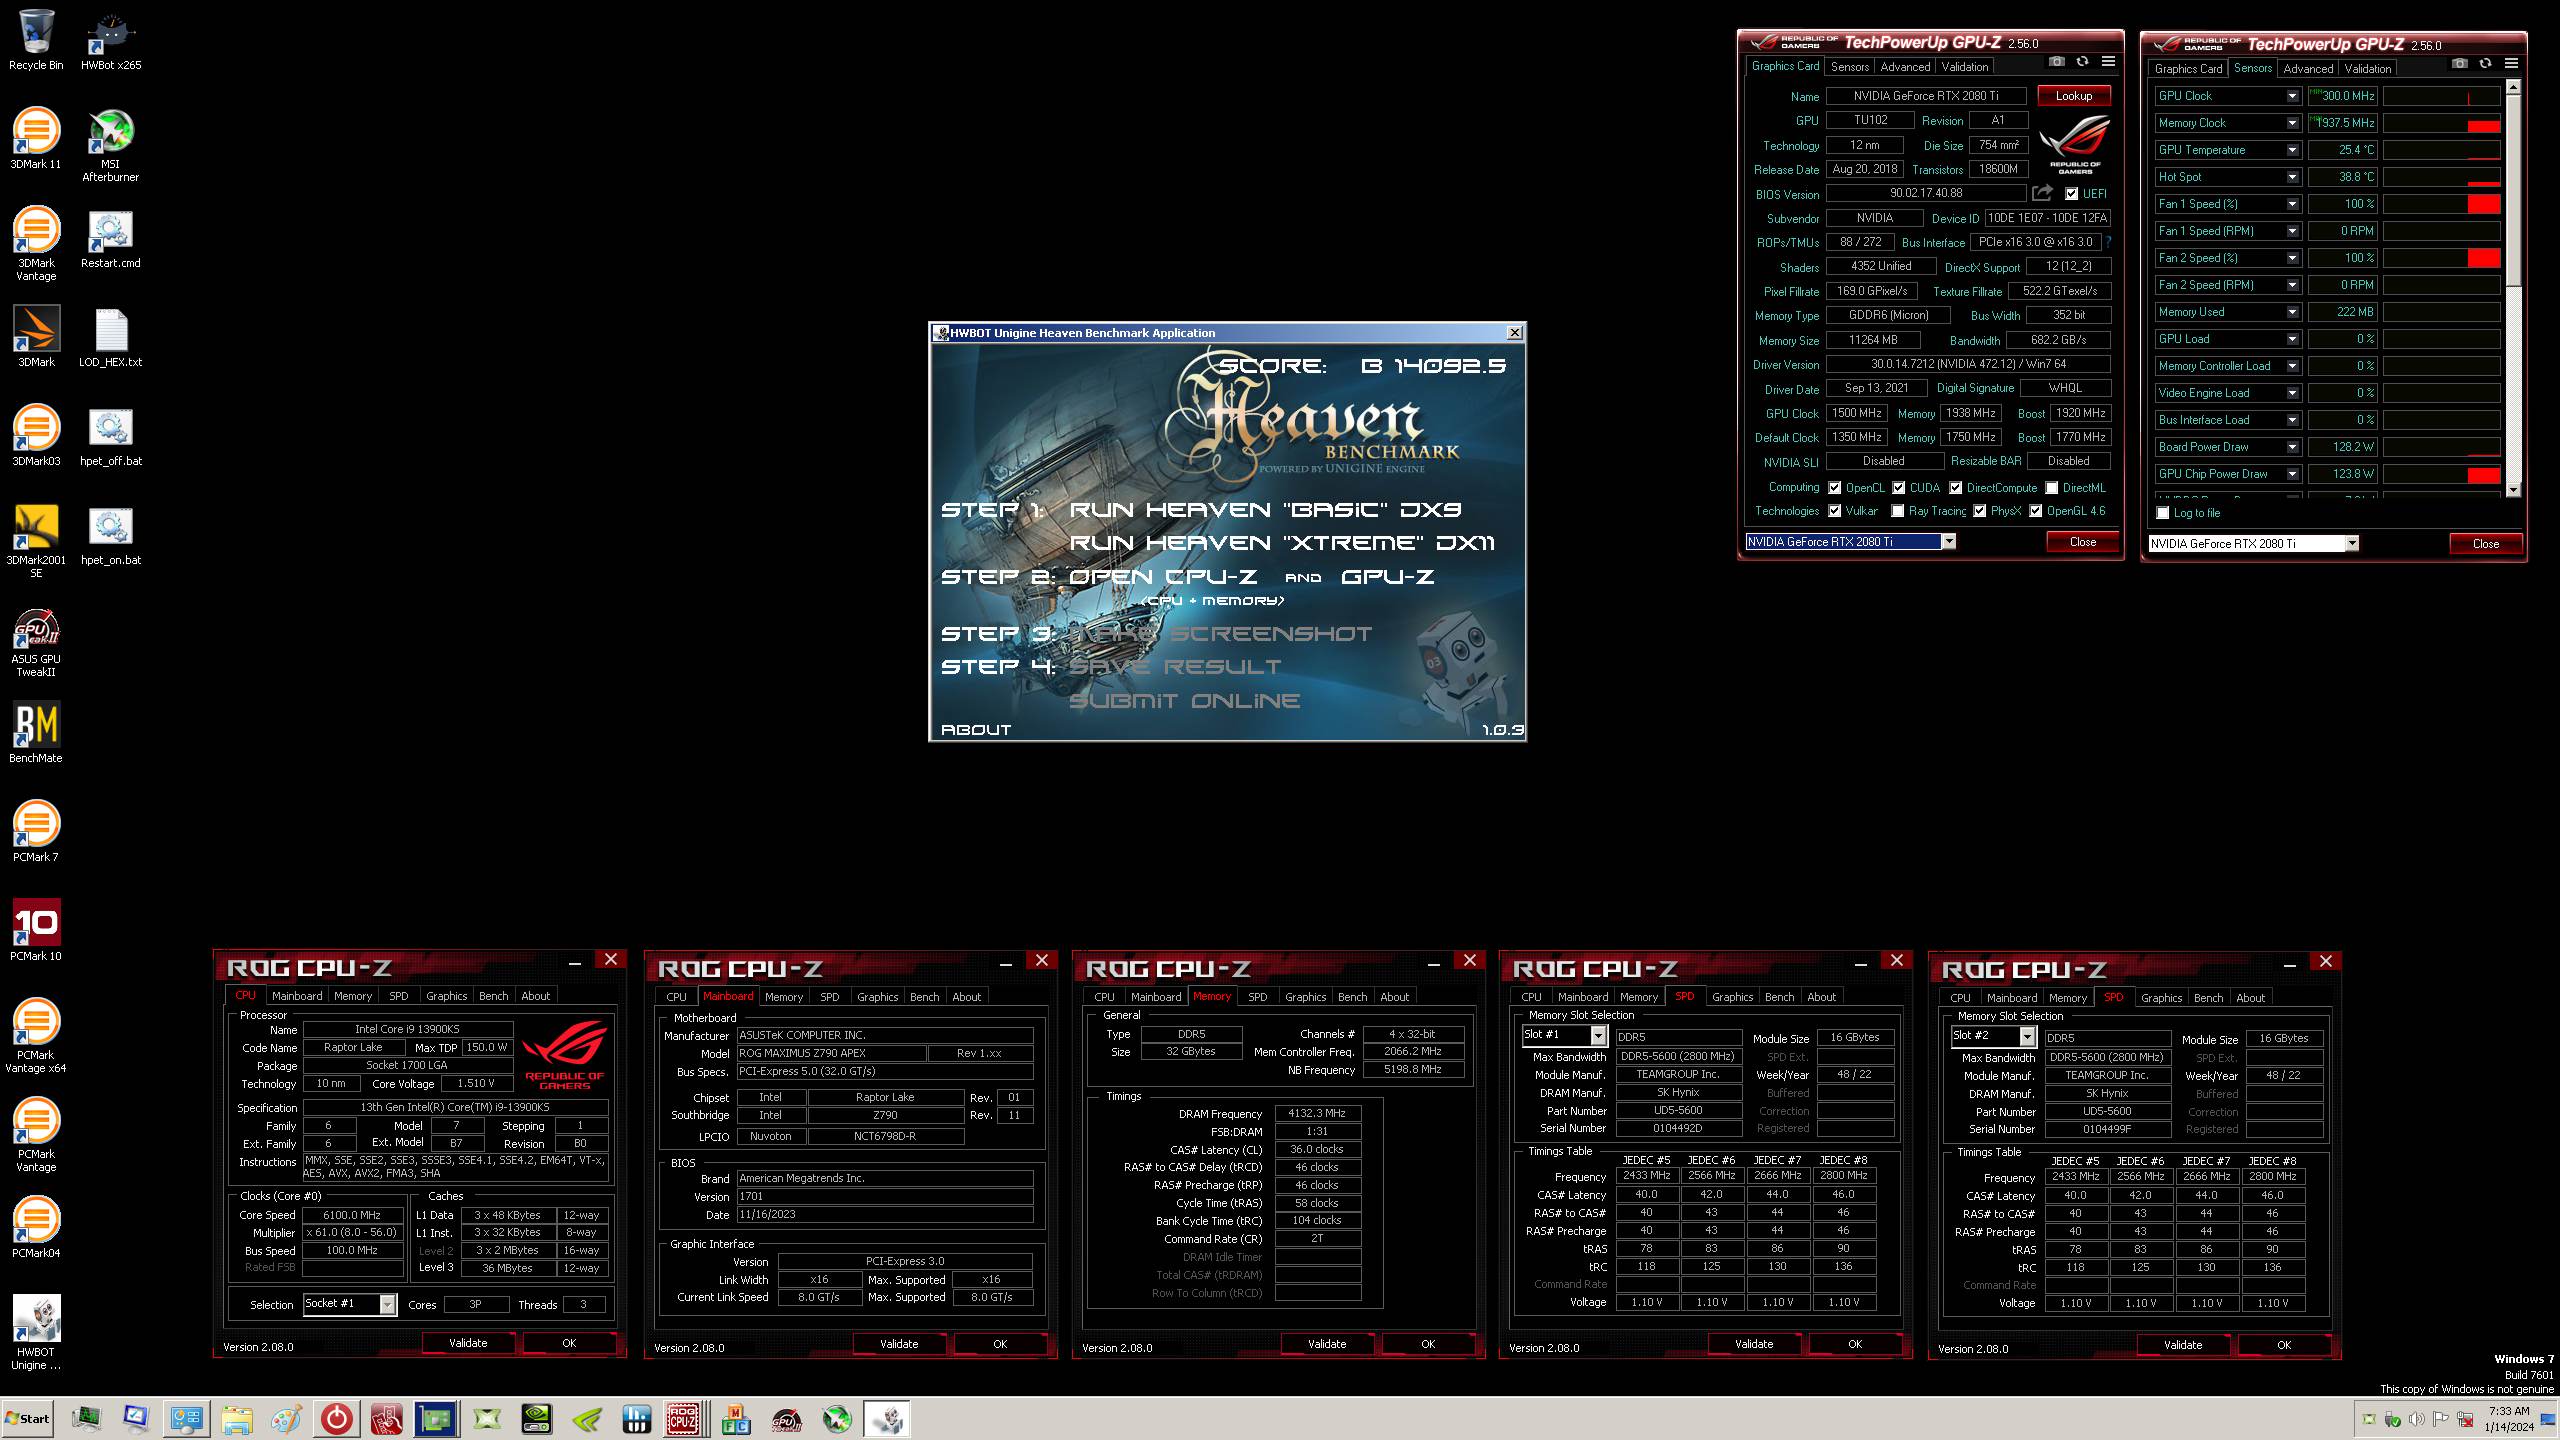This screenshot has width=2560, height=1440.
Task: Enable the DirectML checkbox
Action: (2052, 488)
